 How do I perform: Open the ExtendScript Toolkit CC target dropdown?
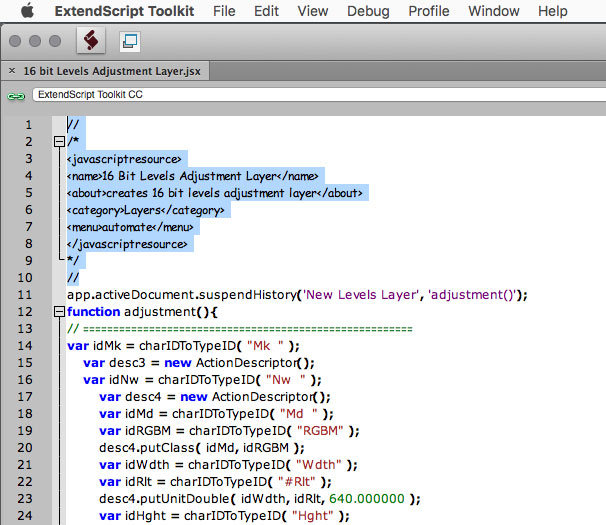pyautogui.click(x=319, y=95)
